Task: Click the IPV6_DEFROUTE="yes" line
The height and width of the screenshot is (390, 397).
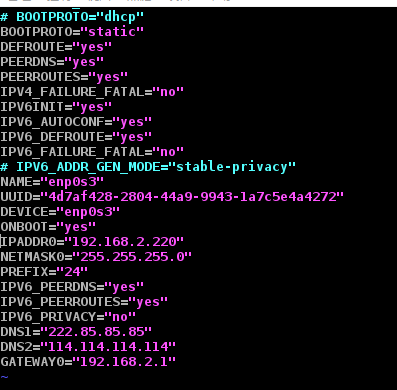Action: pos(76,137)
